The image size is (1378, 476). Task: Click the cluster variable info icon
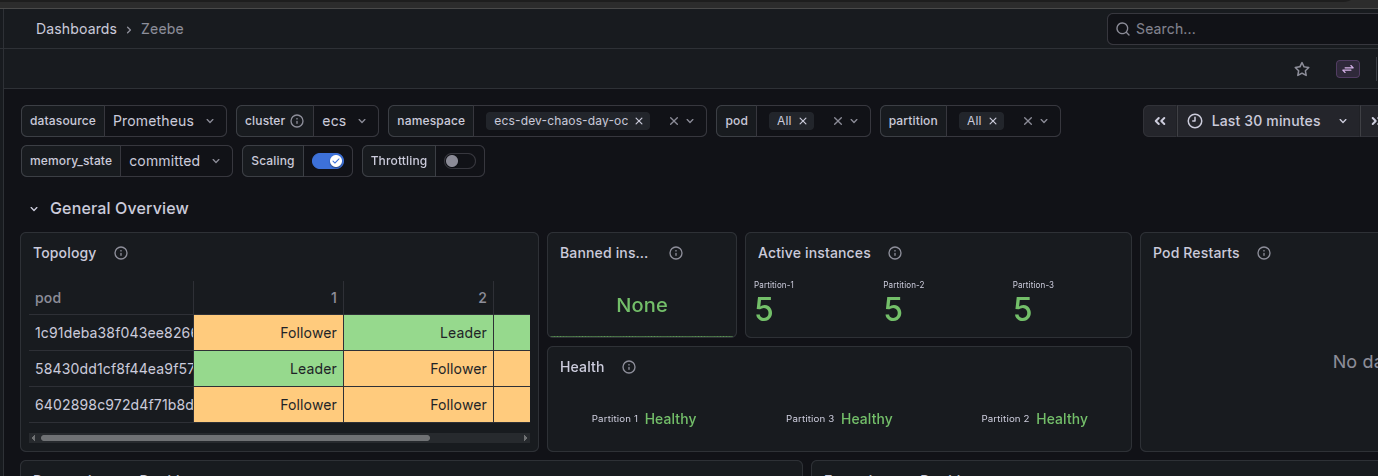[x=297, y=121]
